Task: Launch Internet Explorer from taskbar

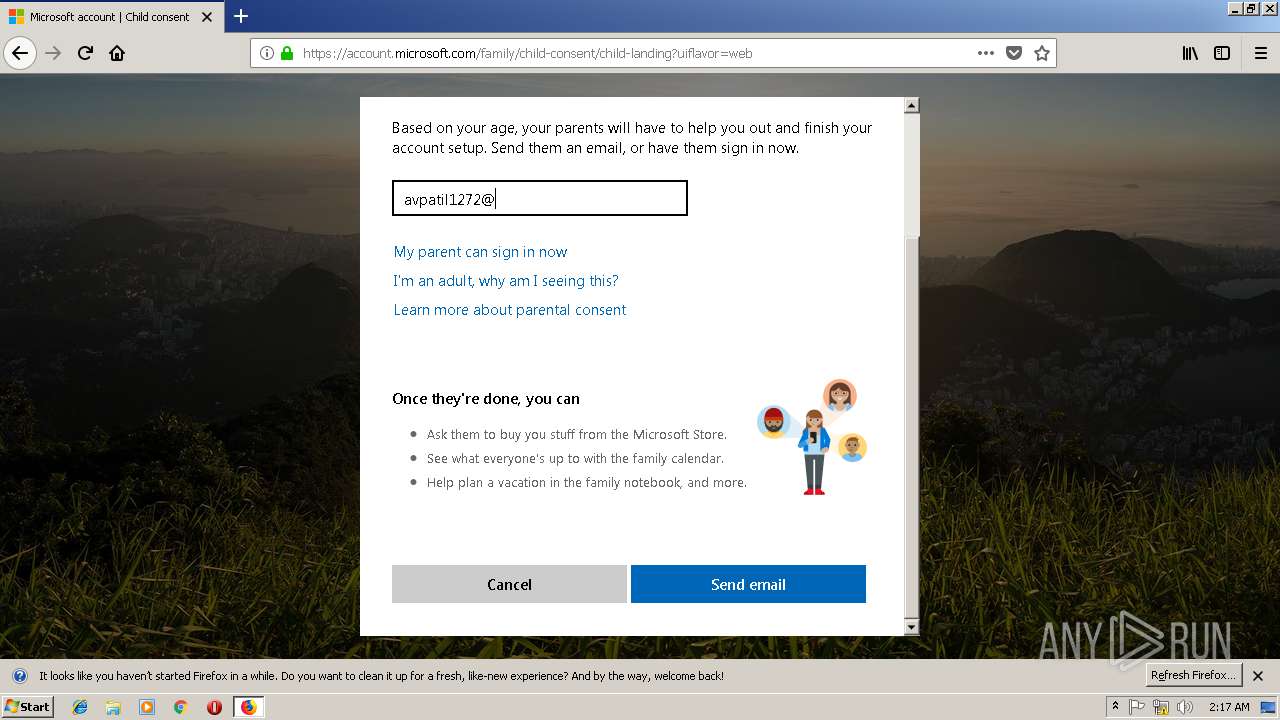Action: 80,707
